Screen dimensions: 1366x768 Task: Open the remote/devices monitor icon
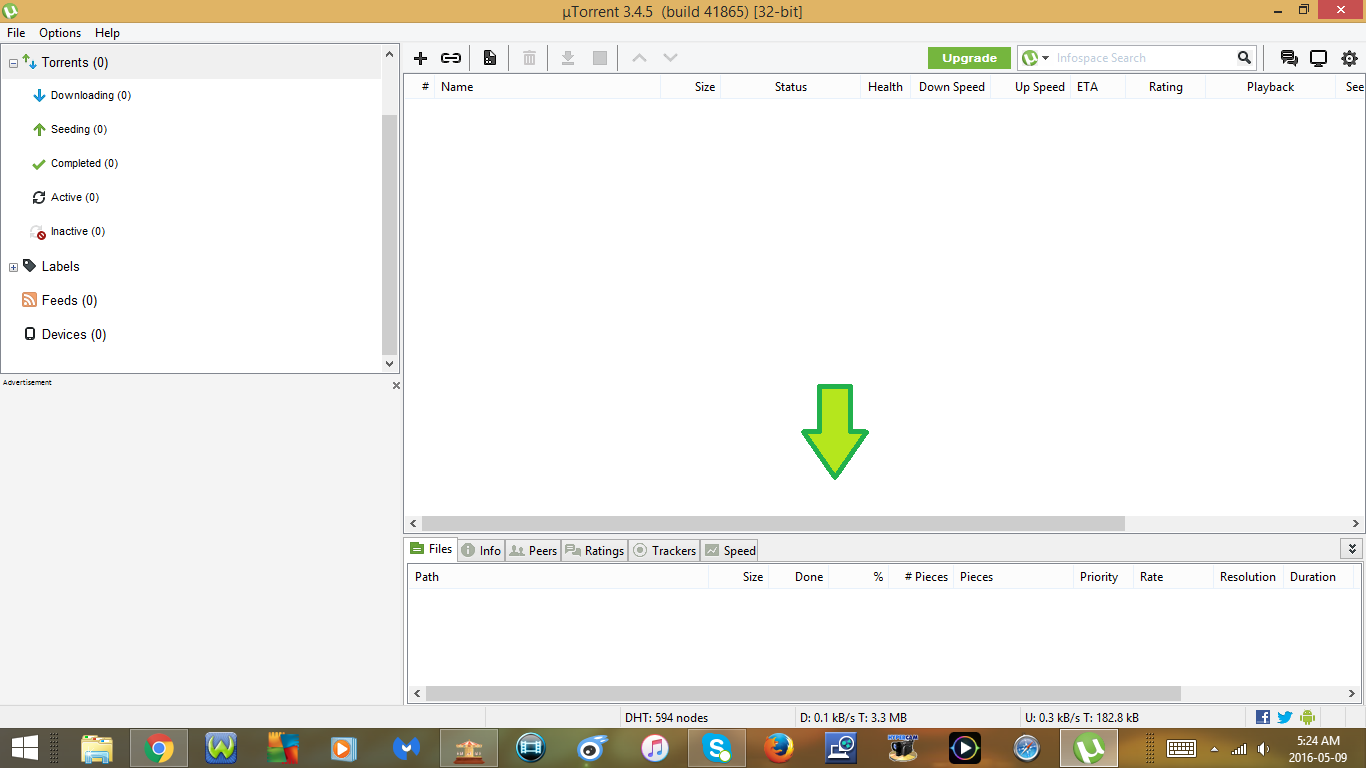pos(1318,58)
